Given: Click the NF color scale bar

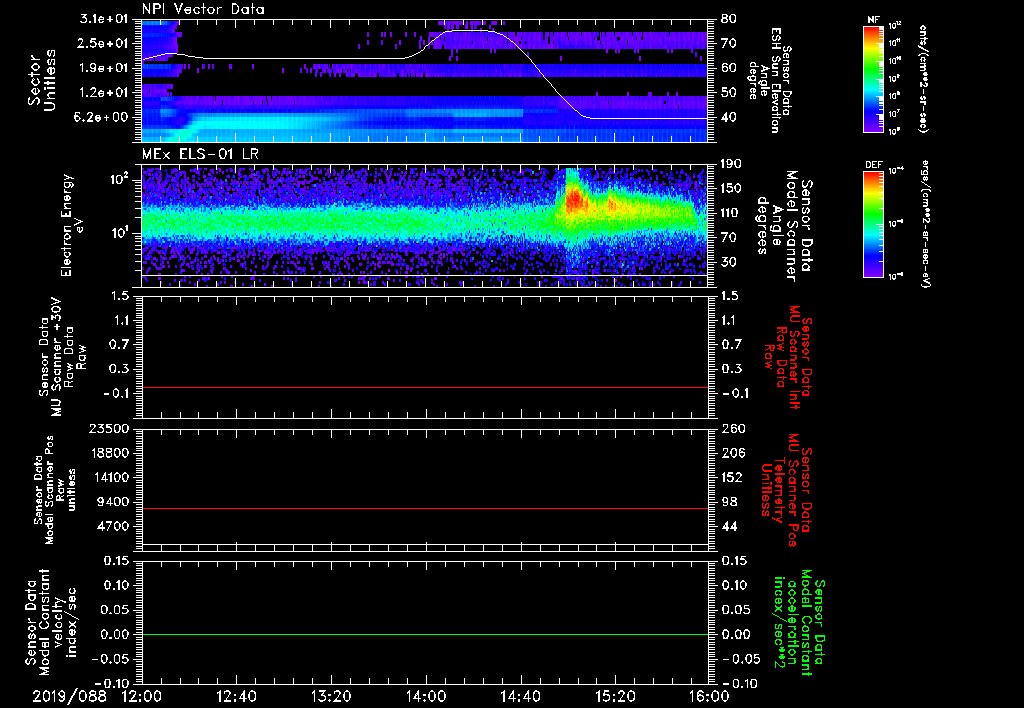Looking at the screenshot, I should pyautogui.click(x=873, y=79).
